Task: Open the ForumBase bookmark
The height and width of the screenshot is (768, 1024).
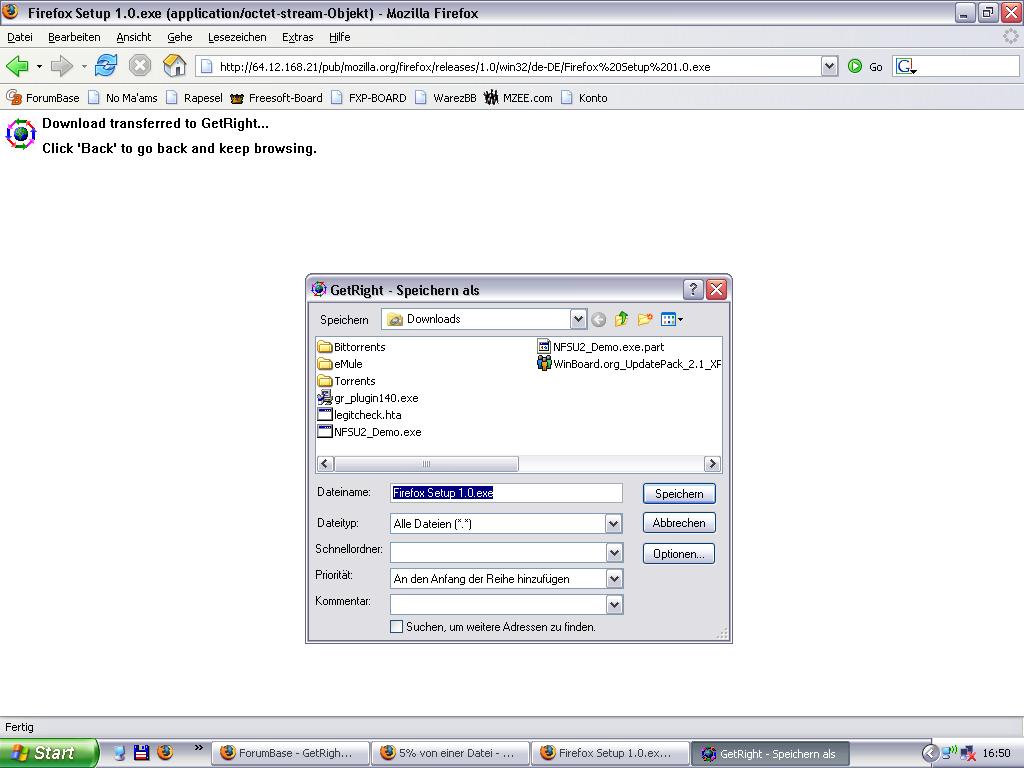Action: coord(43,98)
